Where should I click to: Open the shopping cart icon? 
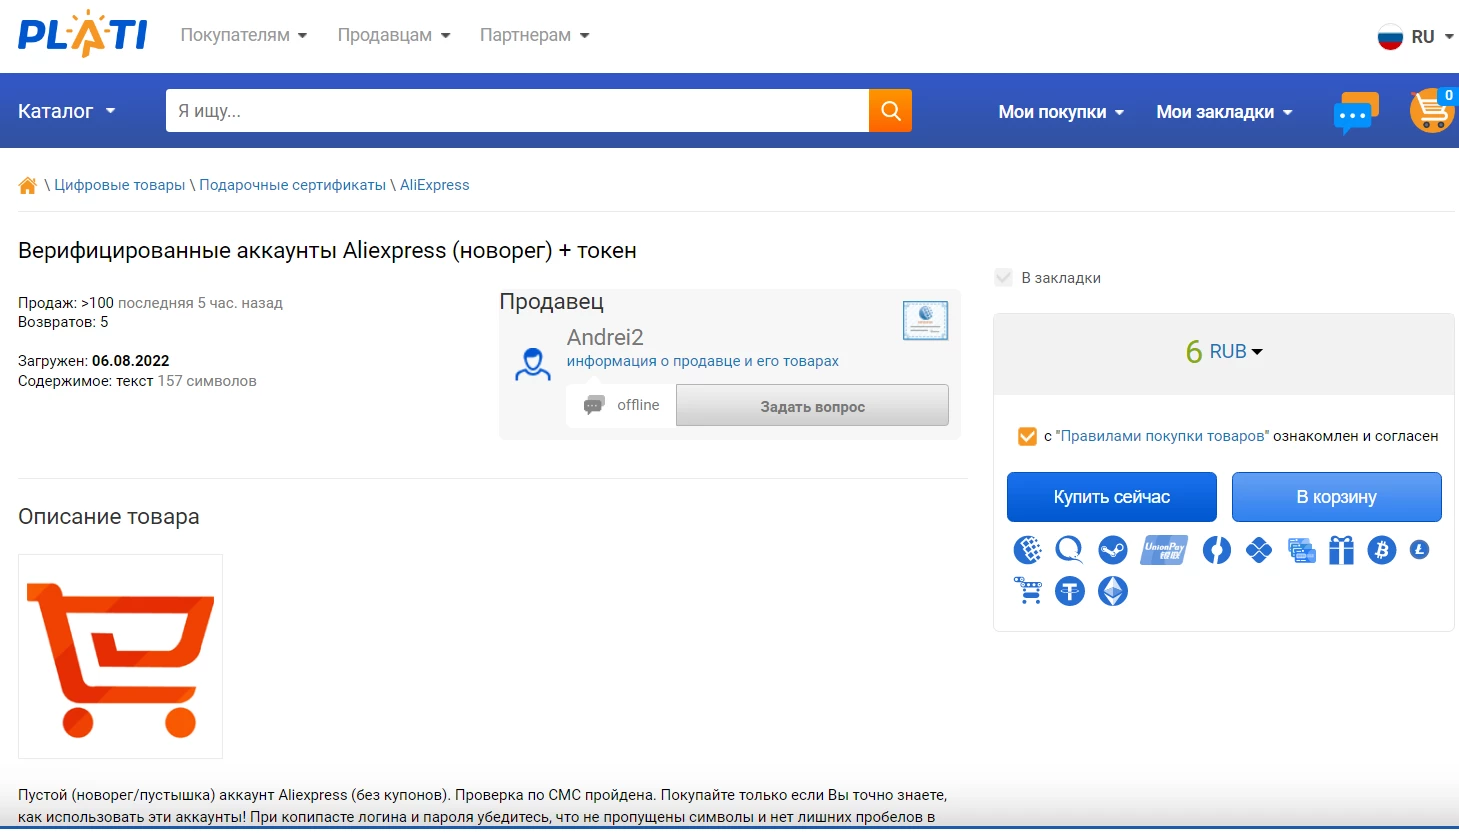click(x=1432, y=110)
